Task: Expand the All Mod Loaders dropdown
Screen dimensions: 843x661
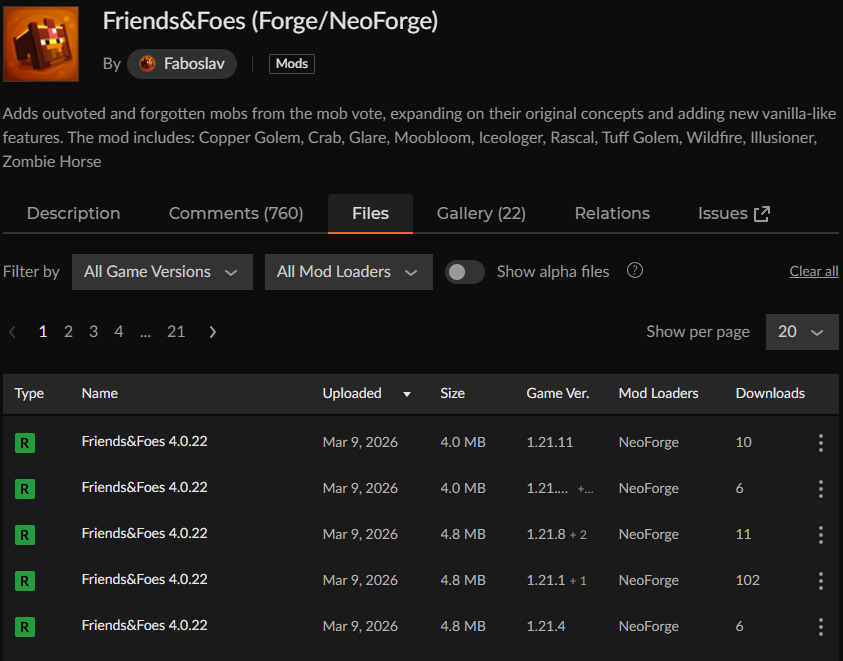Action: point(348,272)
